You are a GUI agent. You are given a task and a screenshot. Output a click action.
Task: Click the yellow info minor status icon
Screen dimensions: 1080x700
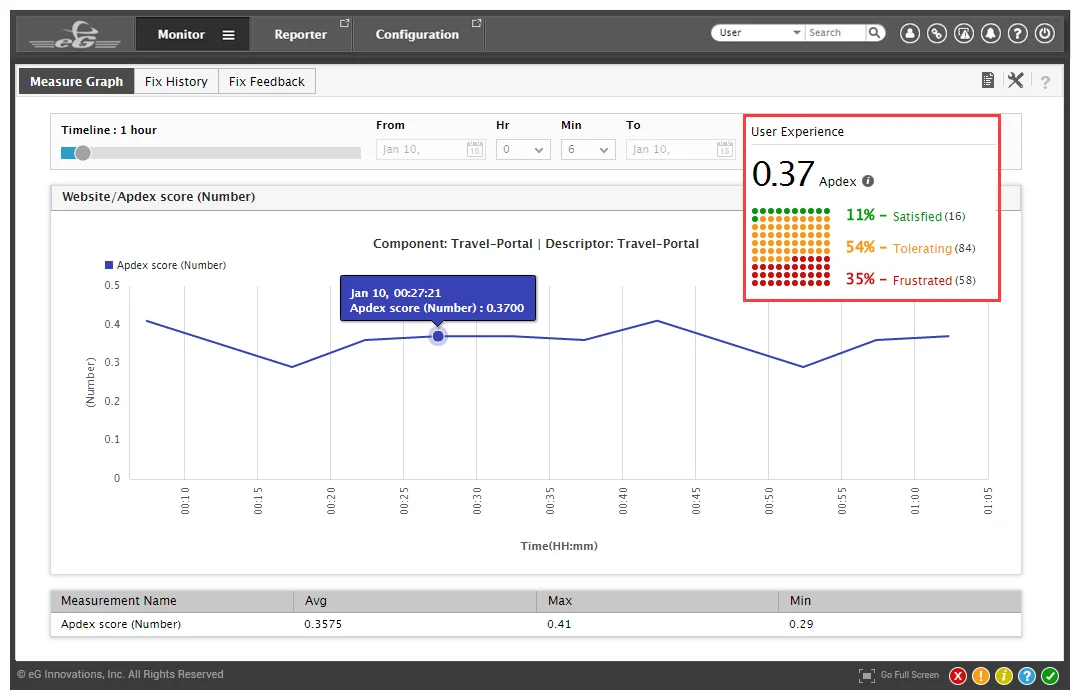click(x=1004, y=676)
